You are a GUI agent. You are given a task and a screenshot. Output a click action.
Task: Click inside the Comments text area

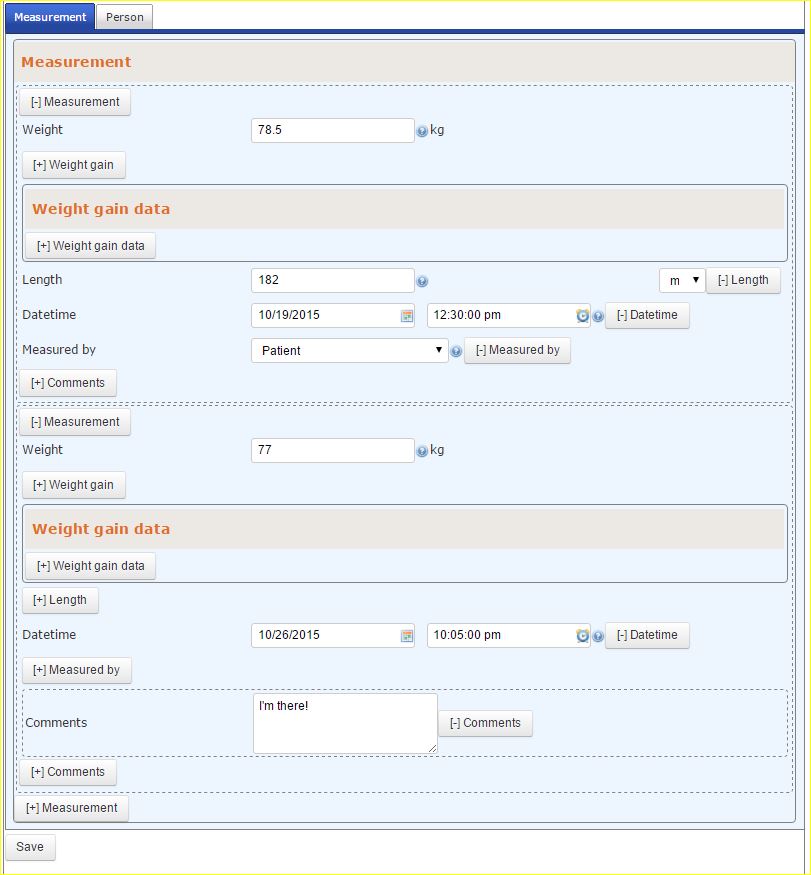click(344, 722)
